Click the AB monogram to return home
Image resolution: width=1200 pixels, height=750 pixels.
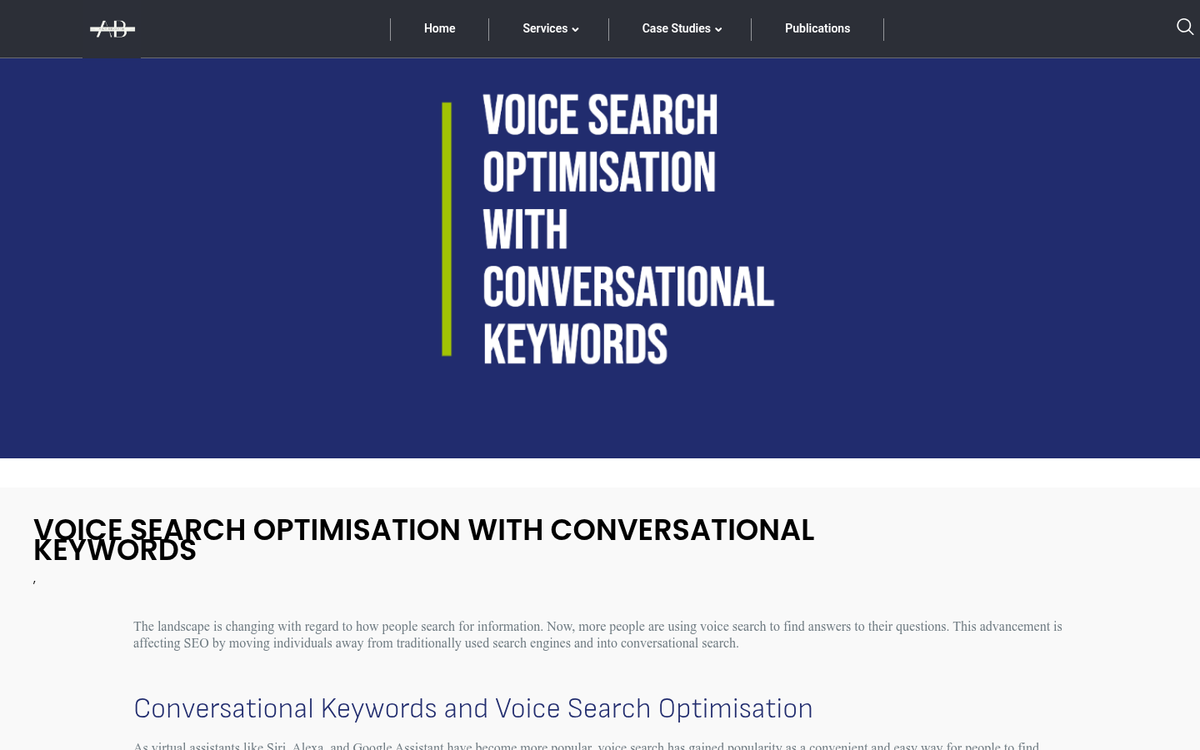[x=111, y=29]
